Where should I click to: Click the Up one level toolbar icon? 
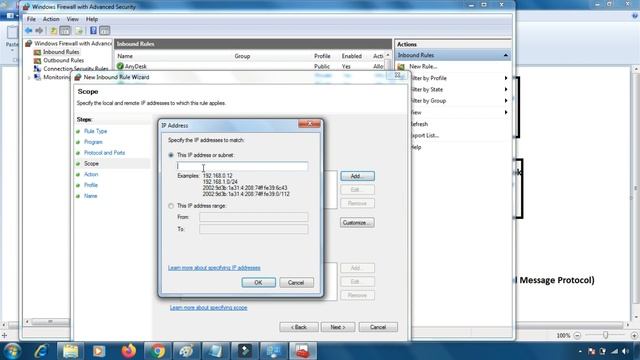53,31
